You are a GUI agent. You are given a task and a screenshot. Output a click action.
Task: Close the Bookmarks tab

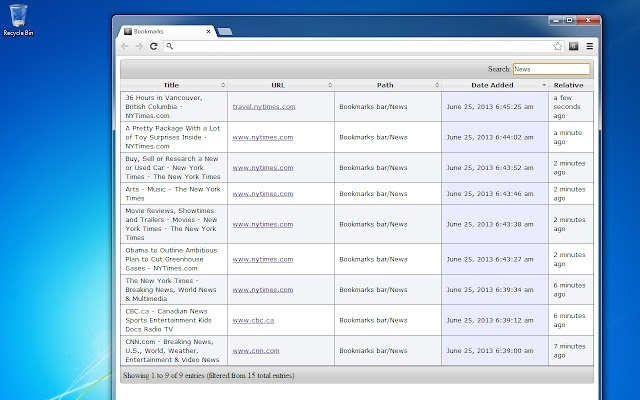(206, 32)
